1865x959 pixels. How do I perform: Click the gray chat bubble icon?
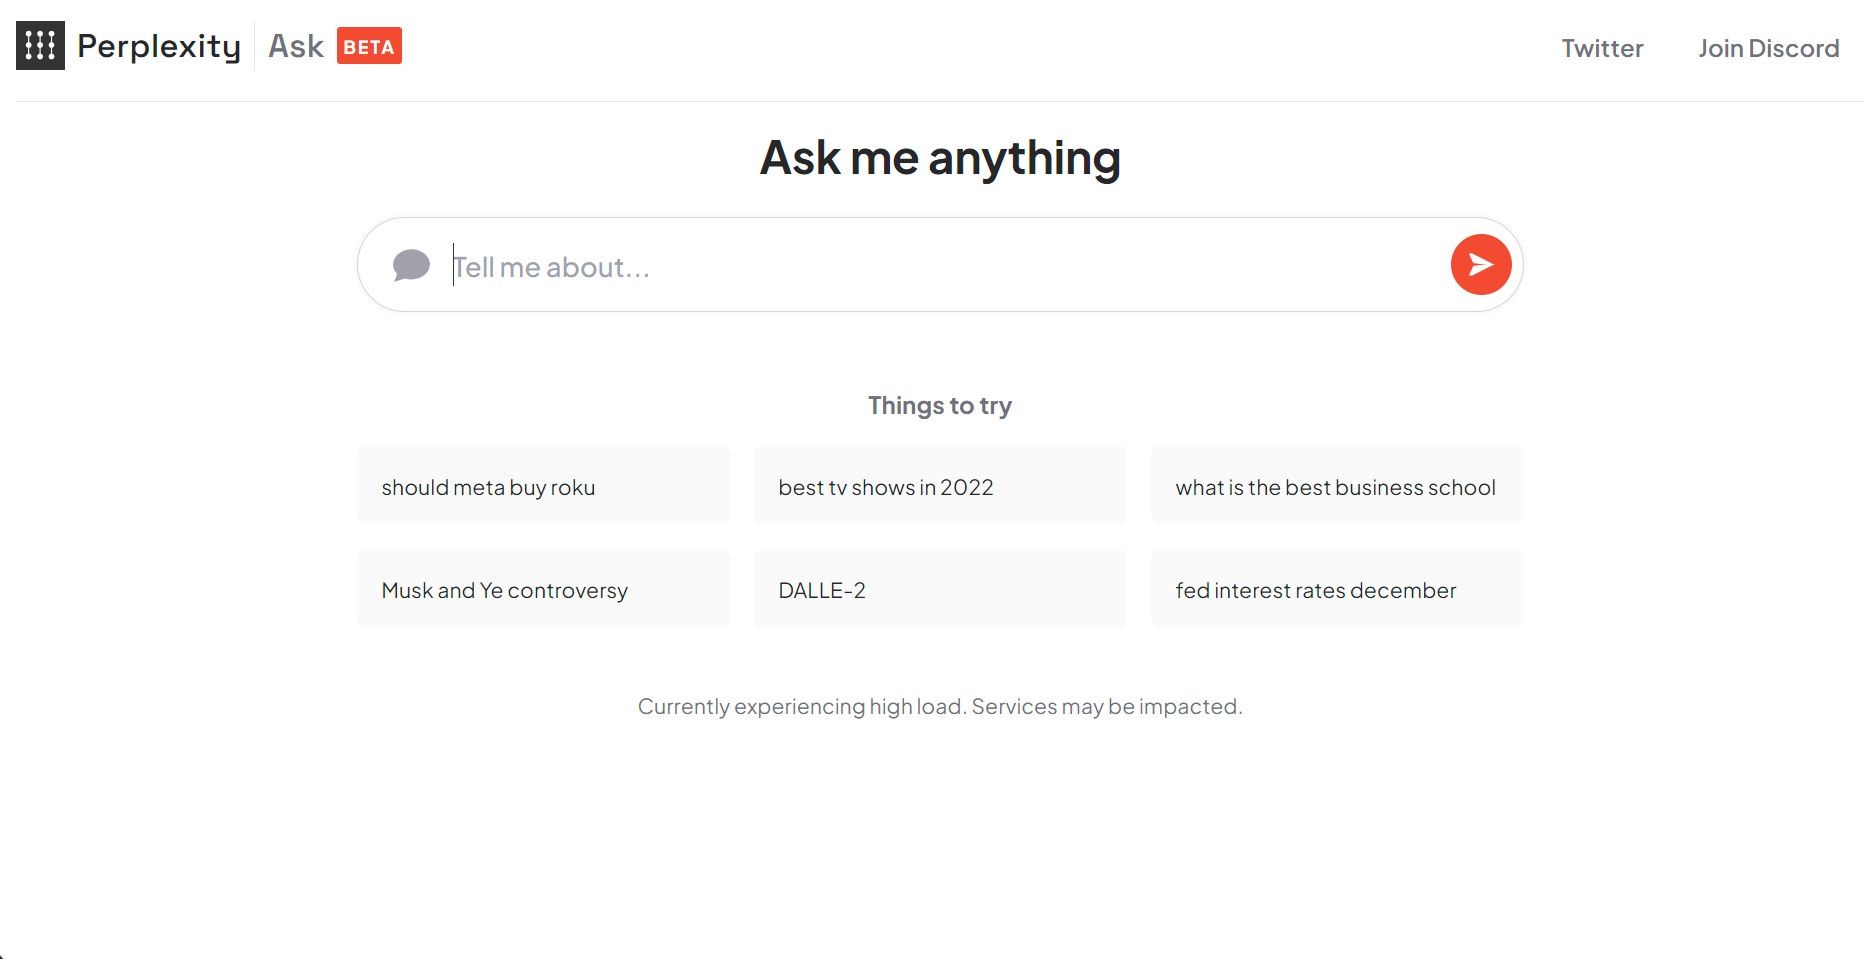411,266
